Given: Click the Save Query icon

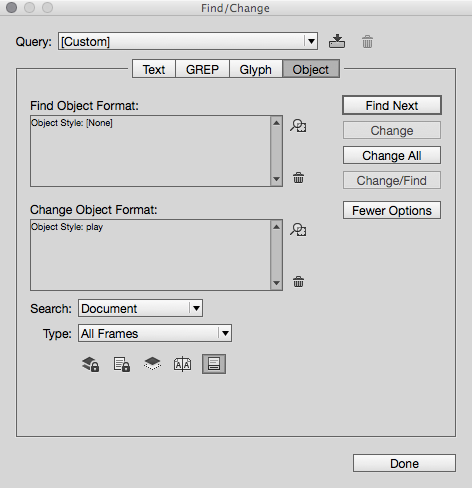Looking at the screenshot, I should tap(337, 41).
